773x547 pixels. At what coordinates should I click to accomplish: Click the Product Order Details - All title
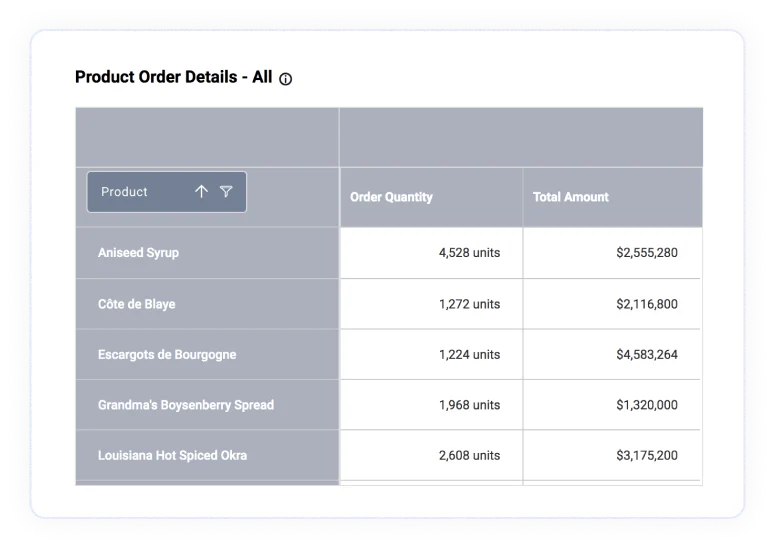pos(174,77)
